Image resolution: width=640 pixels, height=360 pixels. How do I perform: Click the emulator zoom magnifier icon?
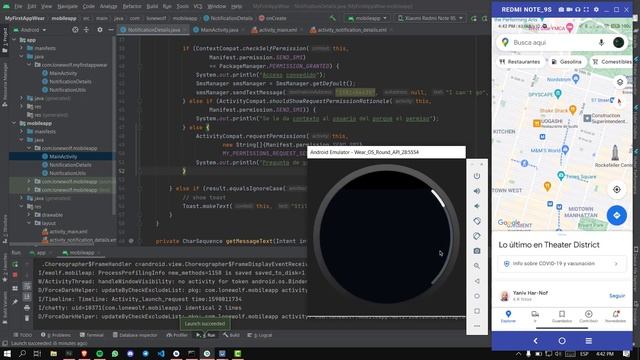pos(477,266)
